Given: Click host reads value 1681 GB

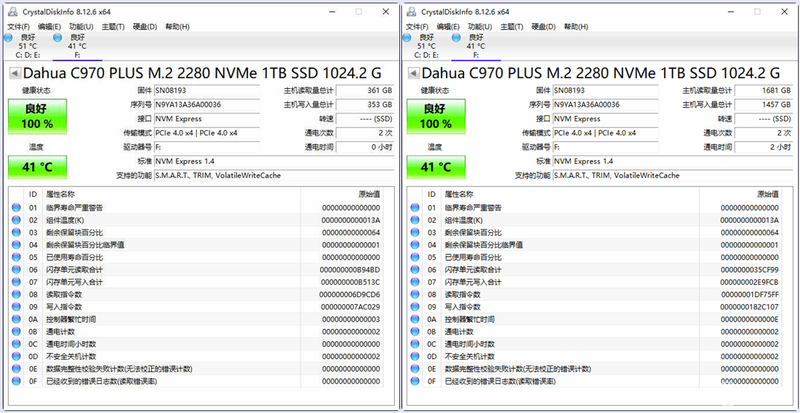Looking at the screenshot, I should point(764,90).
